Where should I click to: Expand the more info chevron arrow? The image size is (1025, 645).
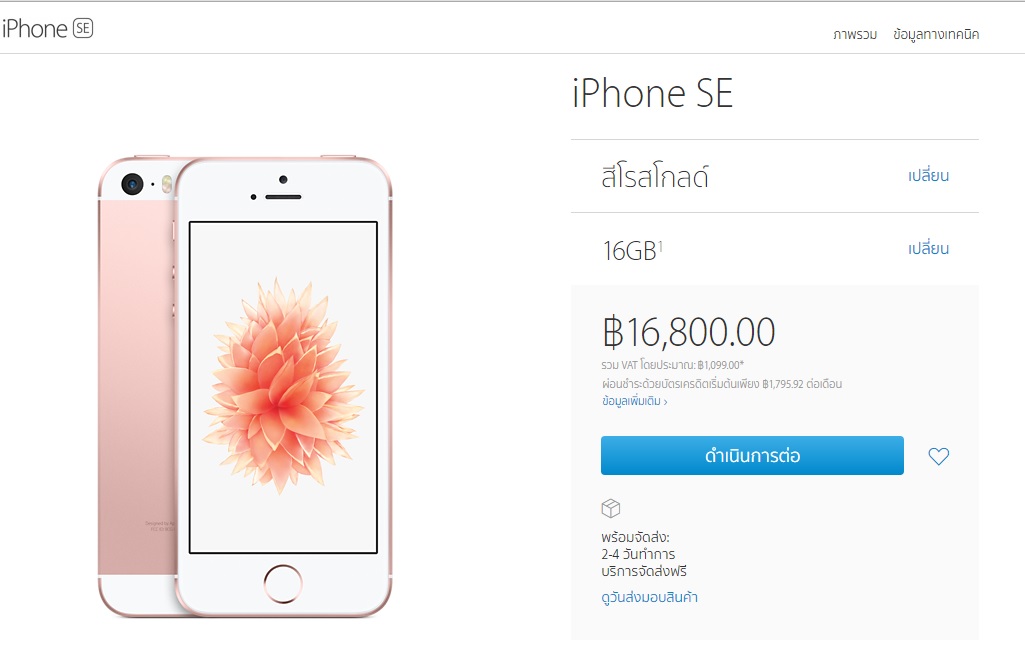[x=665, y=402]
